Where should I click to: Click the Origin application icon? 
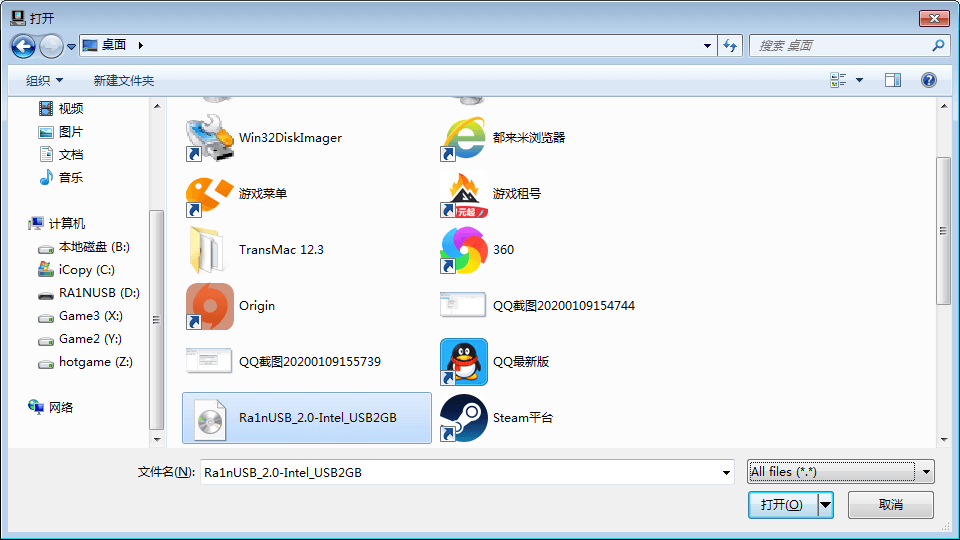click(210, 306)
